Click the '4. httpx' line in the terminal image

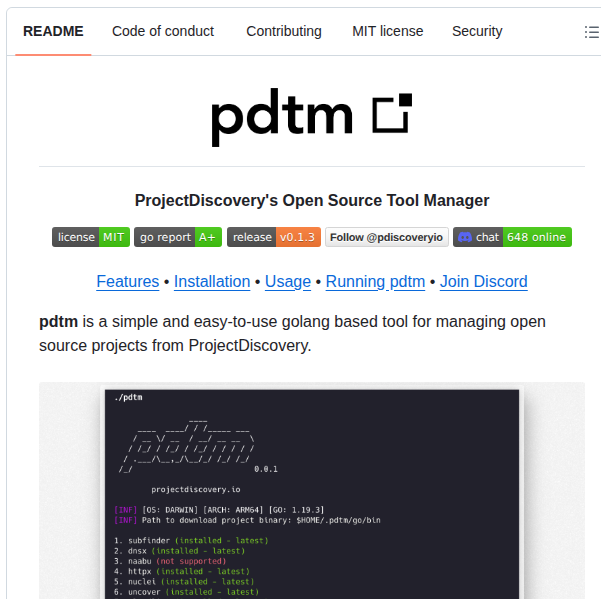182,571
